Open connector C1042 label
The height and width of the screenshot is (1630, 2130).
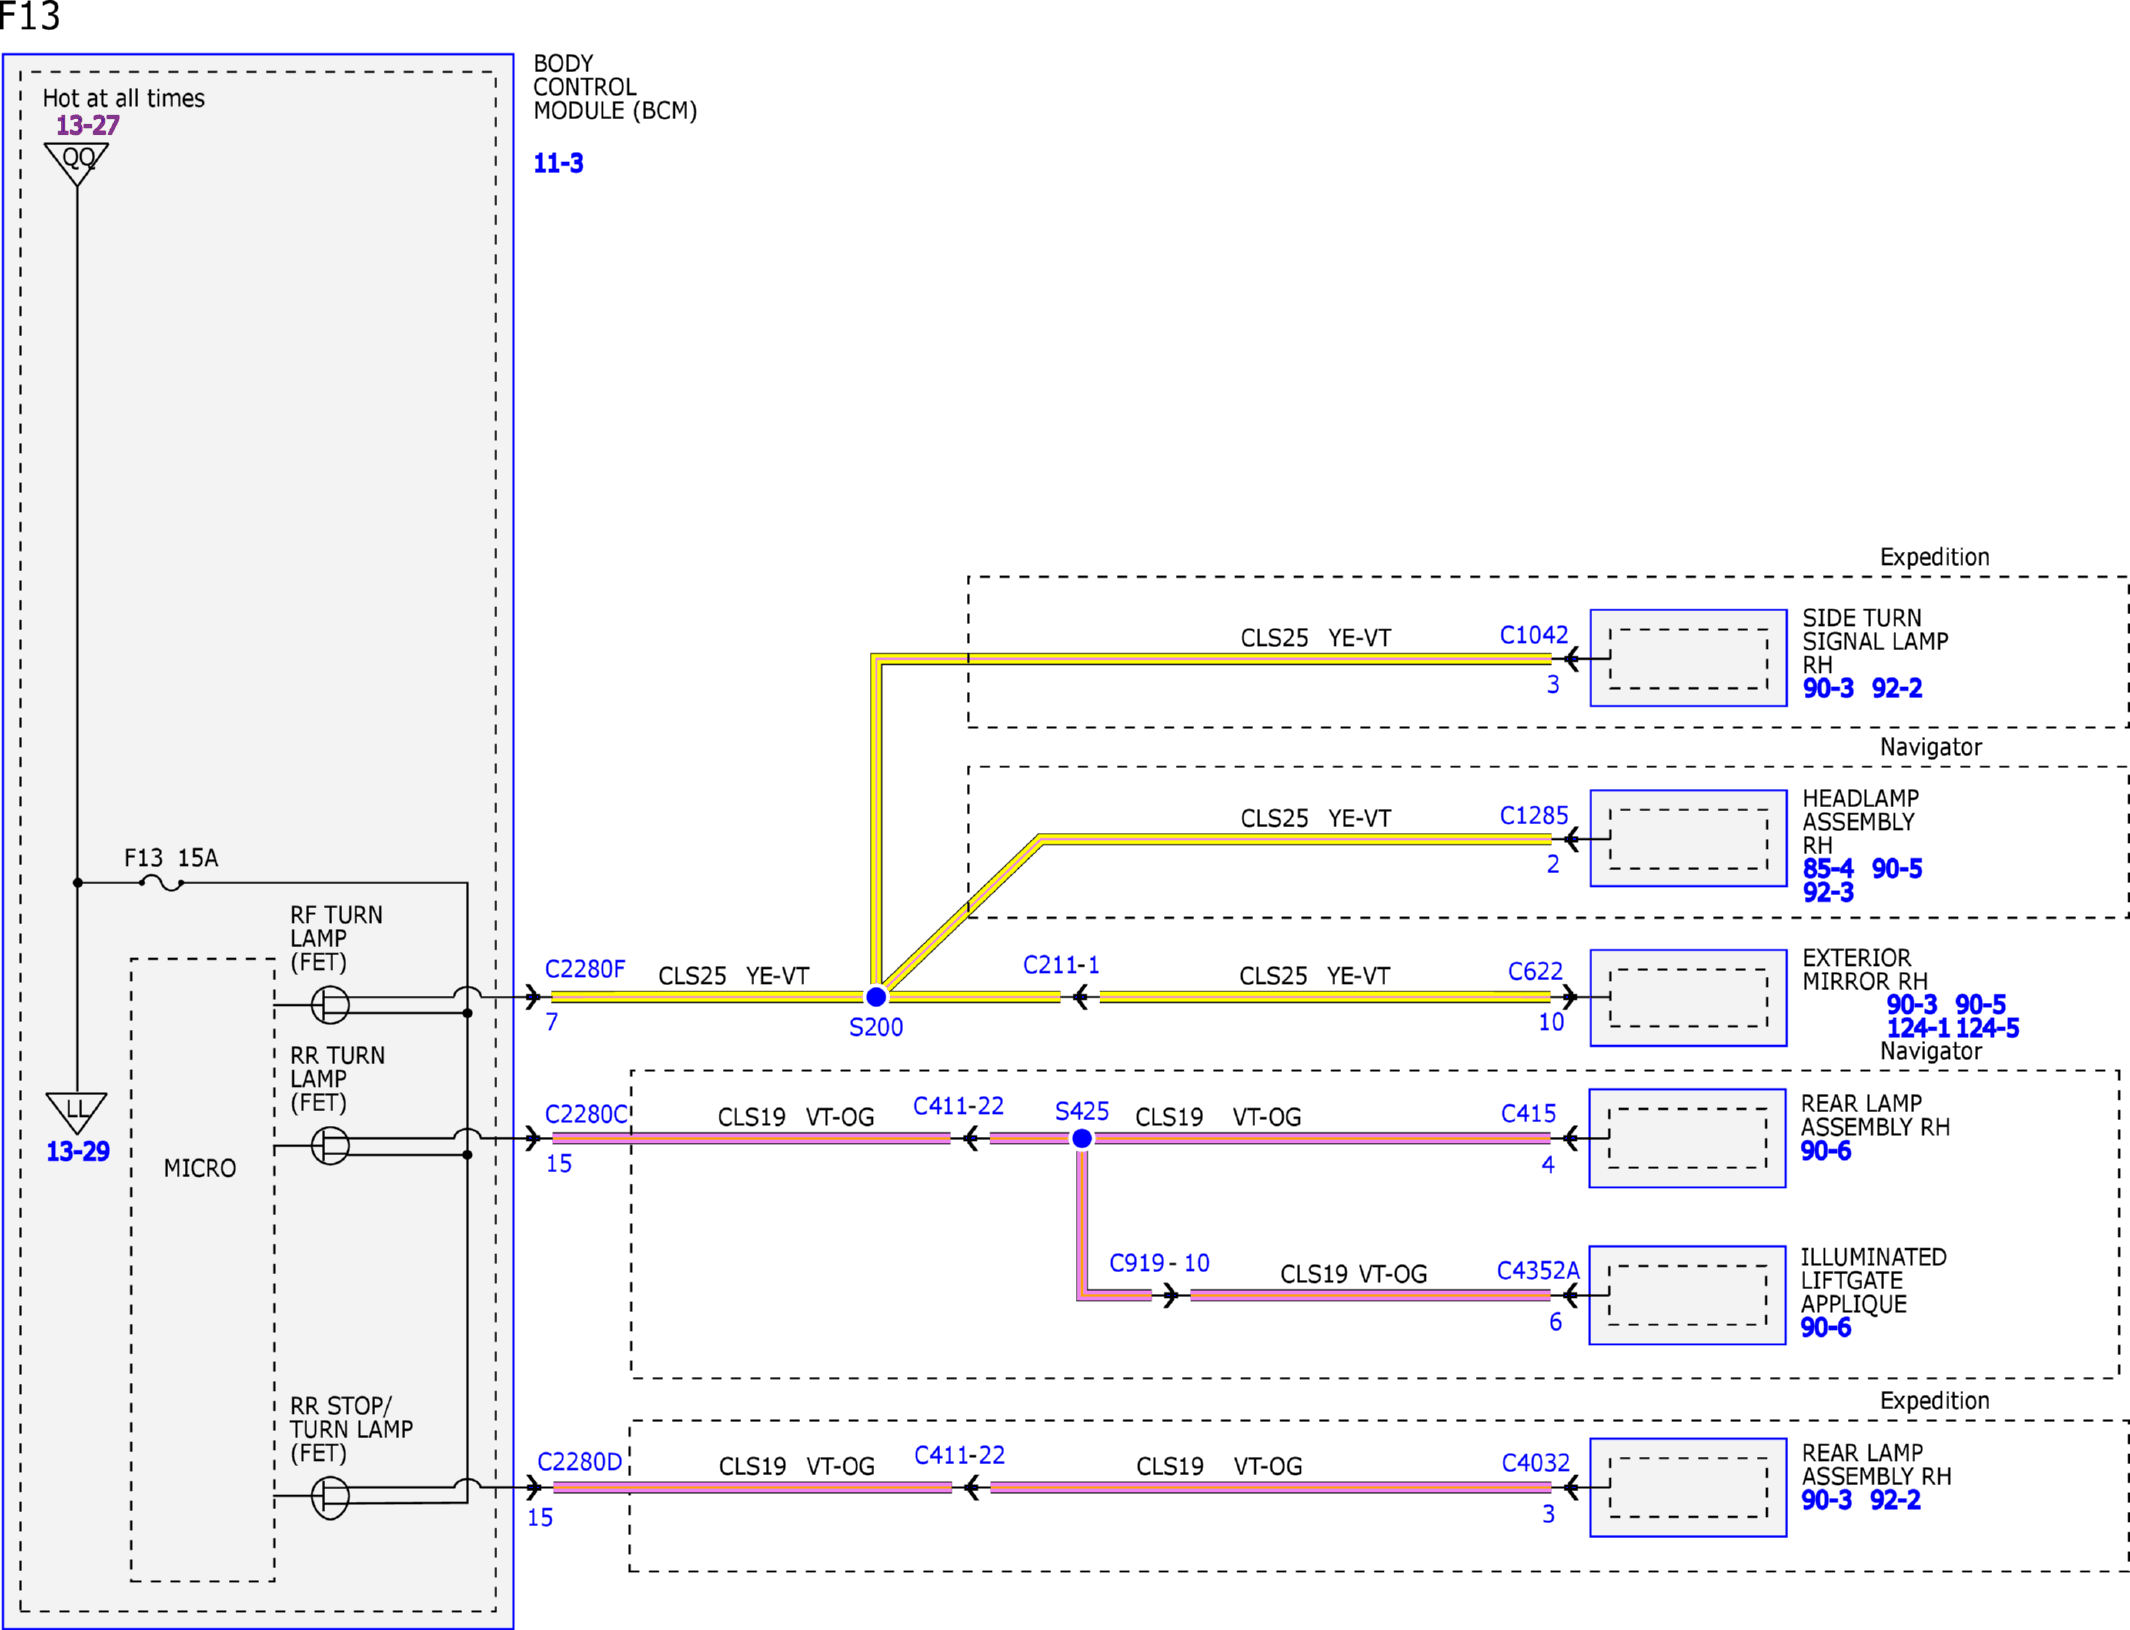pos(1534,635)
